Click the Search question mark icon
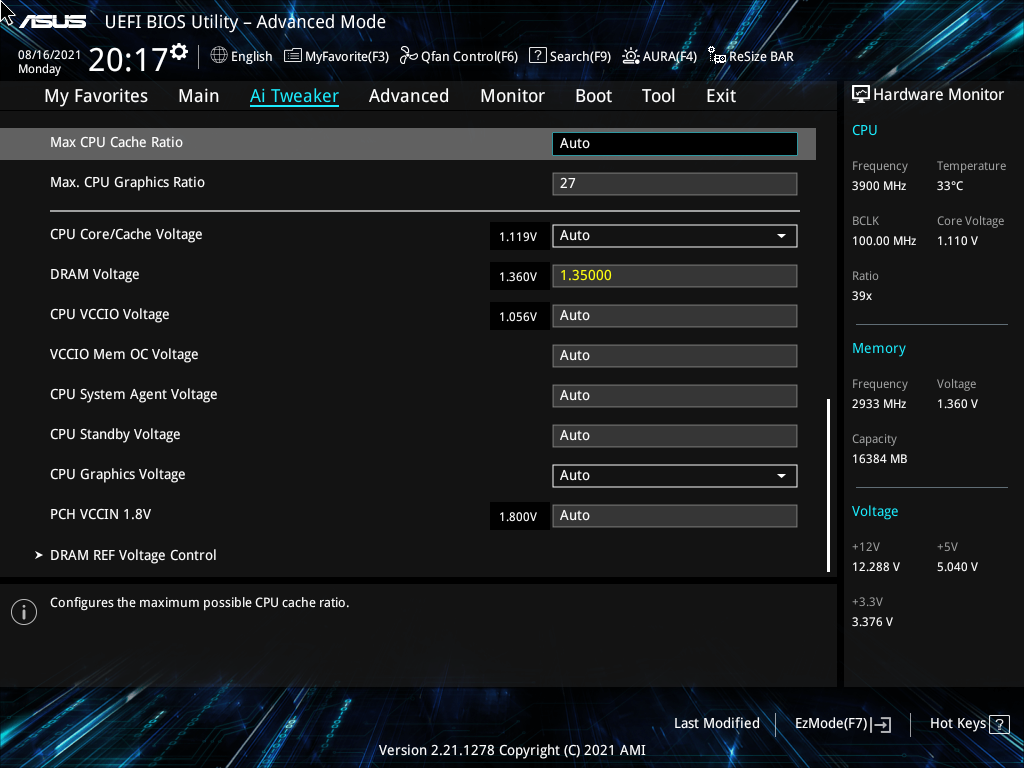The width and height of the screenshot is (1024, 768). tap(537, 56)
